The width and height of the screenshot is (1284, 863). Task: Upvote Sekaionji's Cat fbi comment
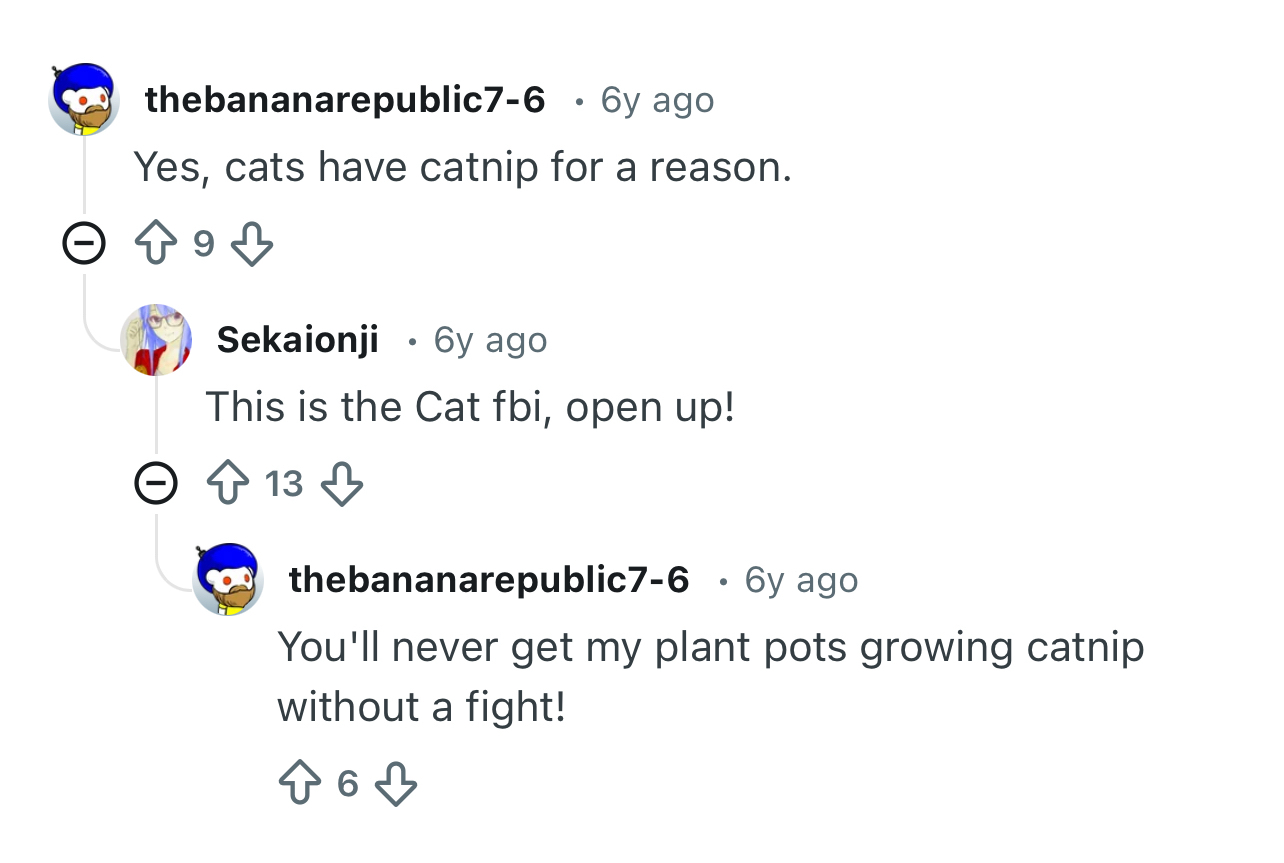[227, 484]
